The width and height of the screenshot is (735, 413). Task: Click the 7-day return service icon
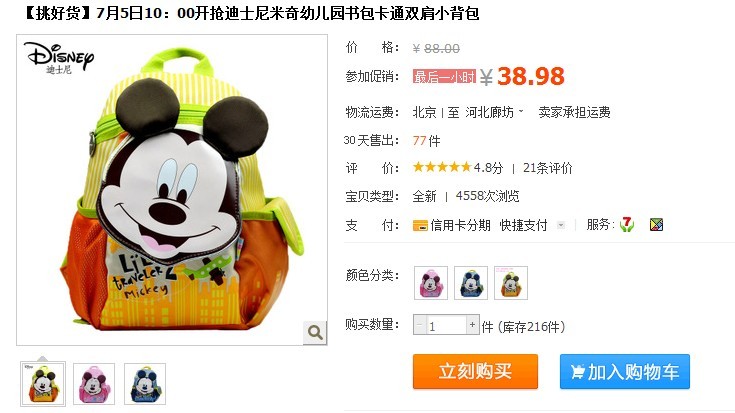[x=627, y=225]
